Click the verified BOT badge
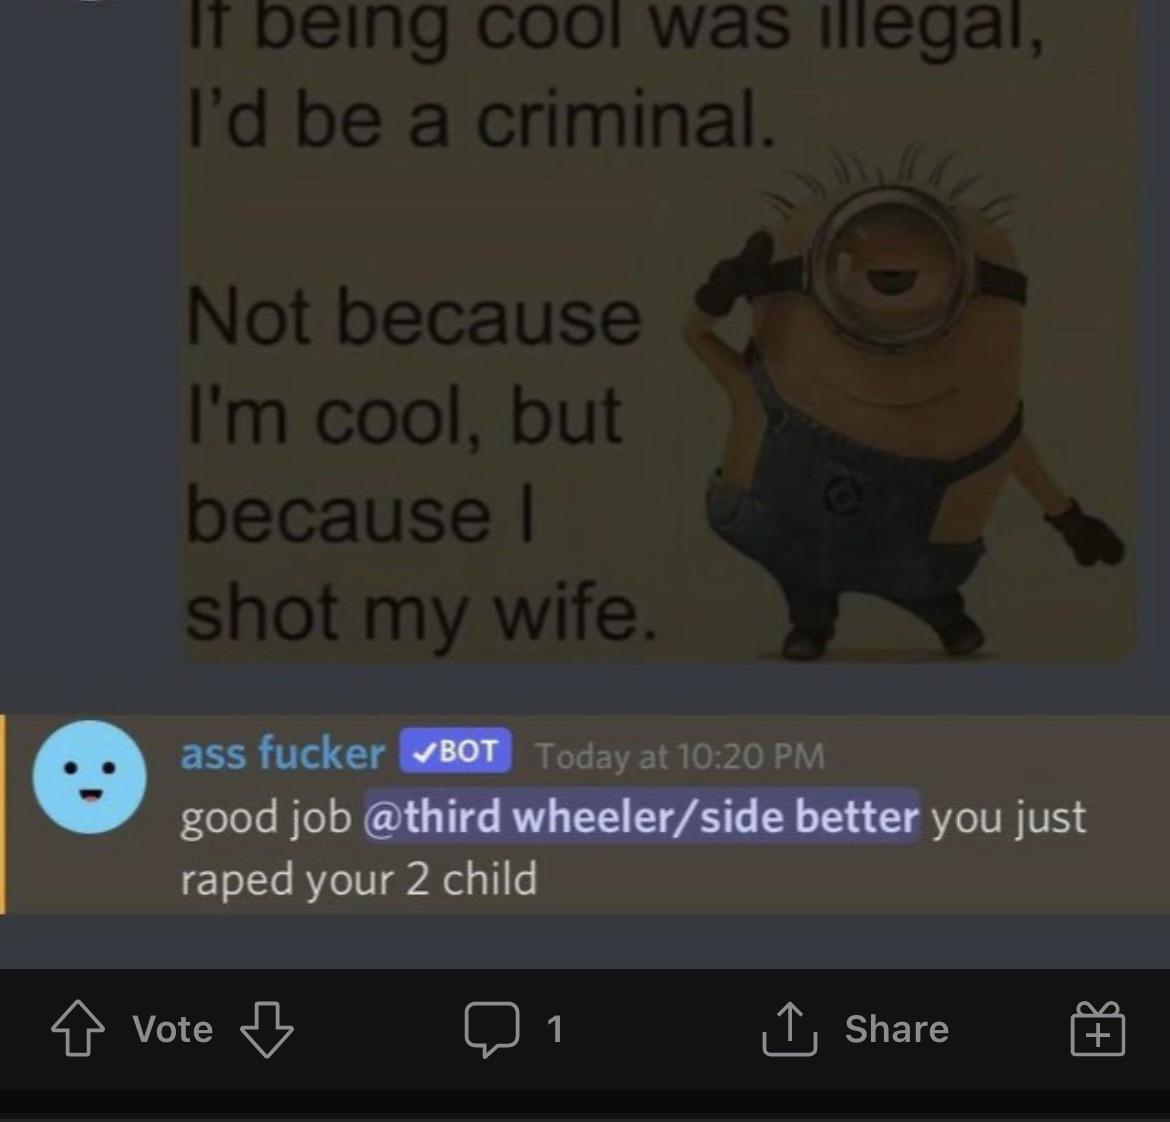 coord(455,750)
